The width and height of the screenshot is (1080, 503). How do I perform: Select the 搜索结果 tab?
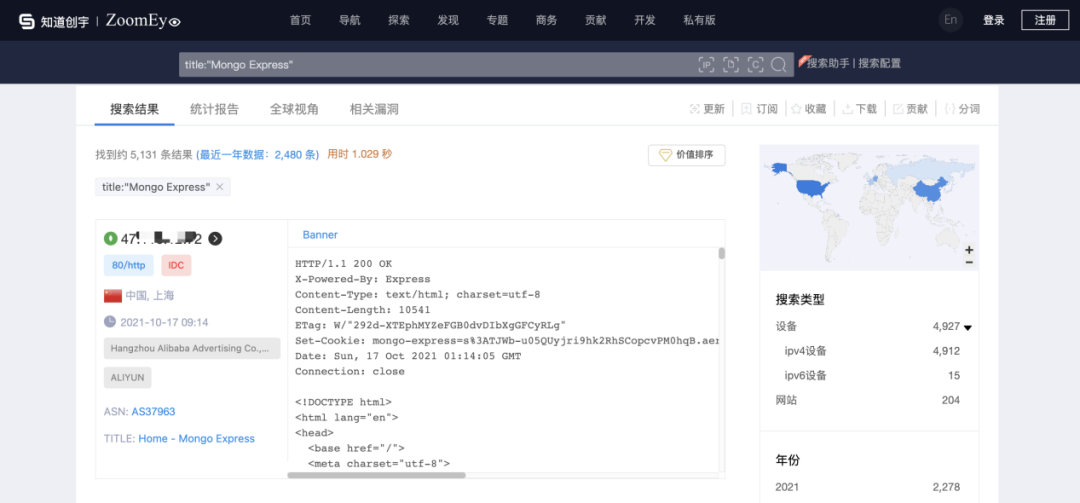[134, 109]
